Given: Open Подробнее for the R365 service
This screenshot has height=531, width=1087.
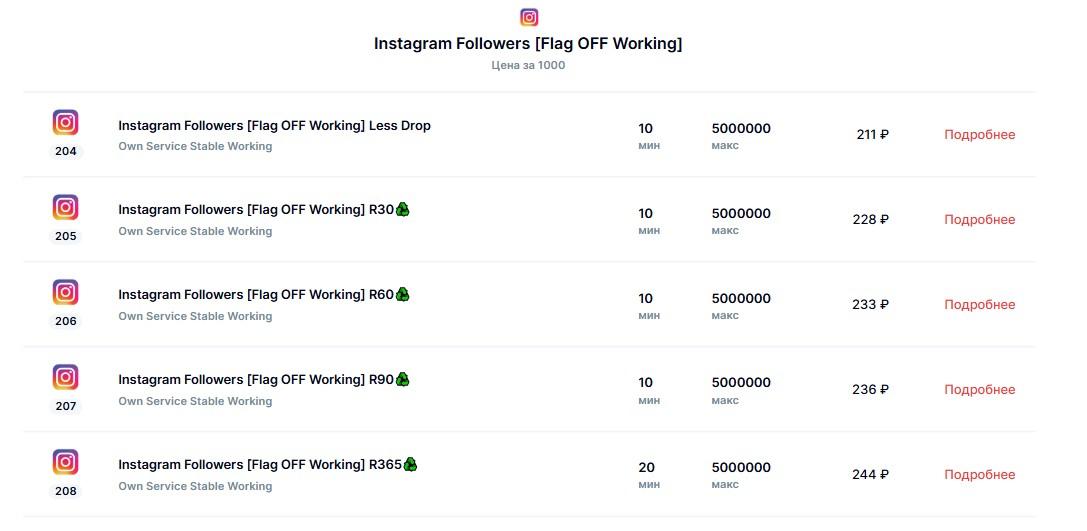Looking at the screenshot, I should 980,475.
